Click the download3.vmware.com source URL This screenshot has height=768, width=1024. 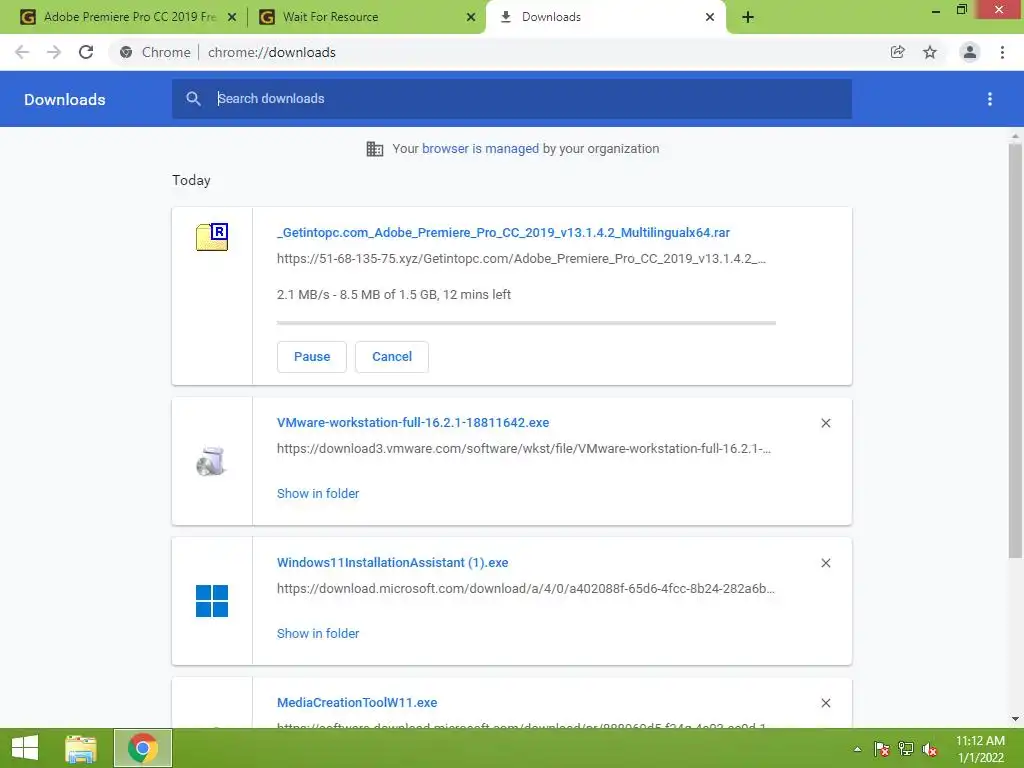point(524,449)
